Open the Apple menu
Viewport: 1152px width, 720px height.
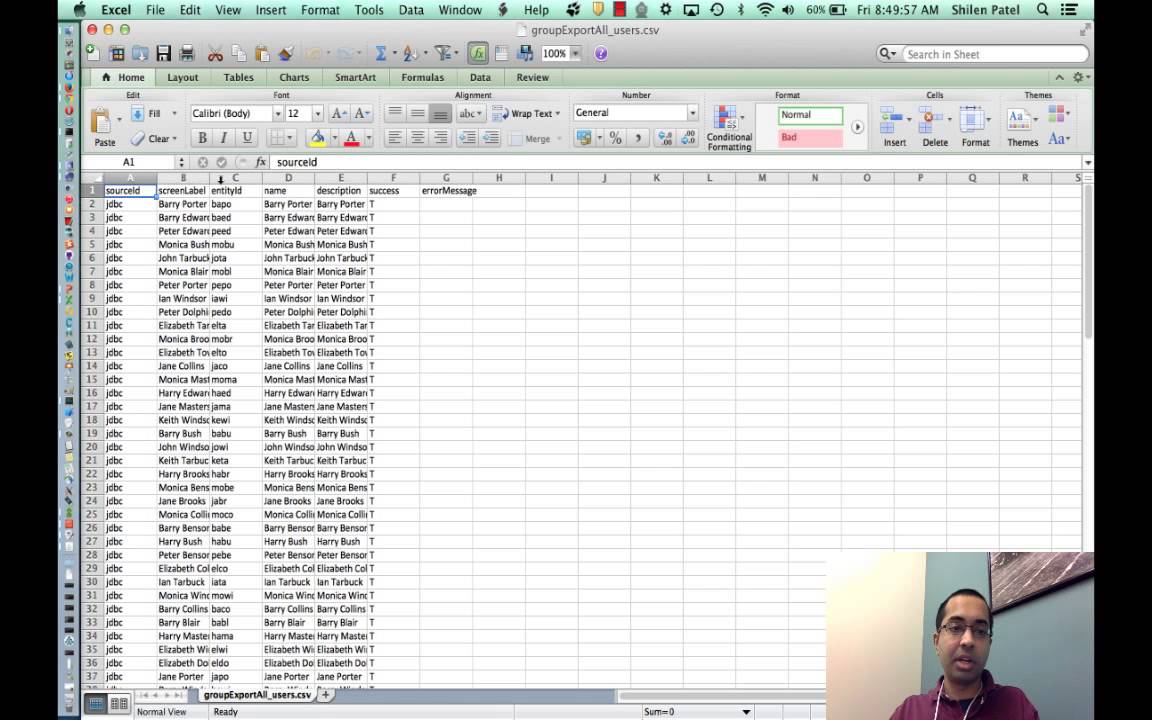pyautogui.click(x=79, y=10)
